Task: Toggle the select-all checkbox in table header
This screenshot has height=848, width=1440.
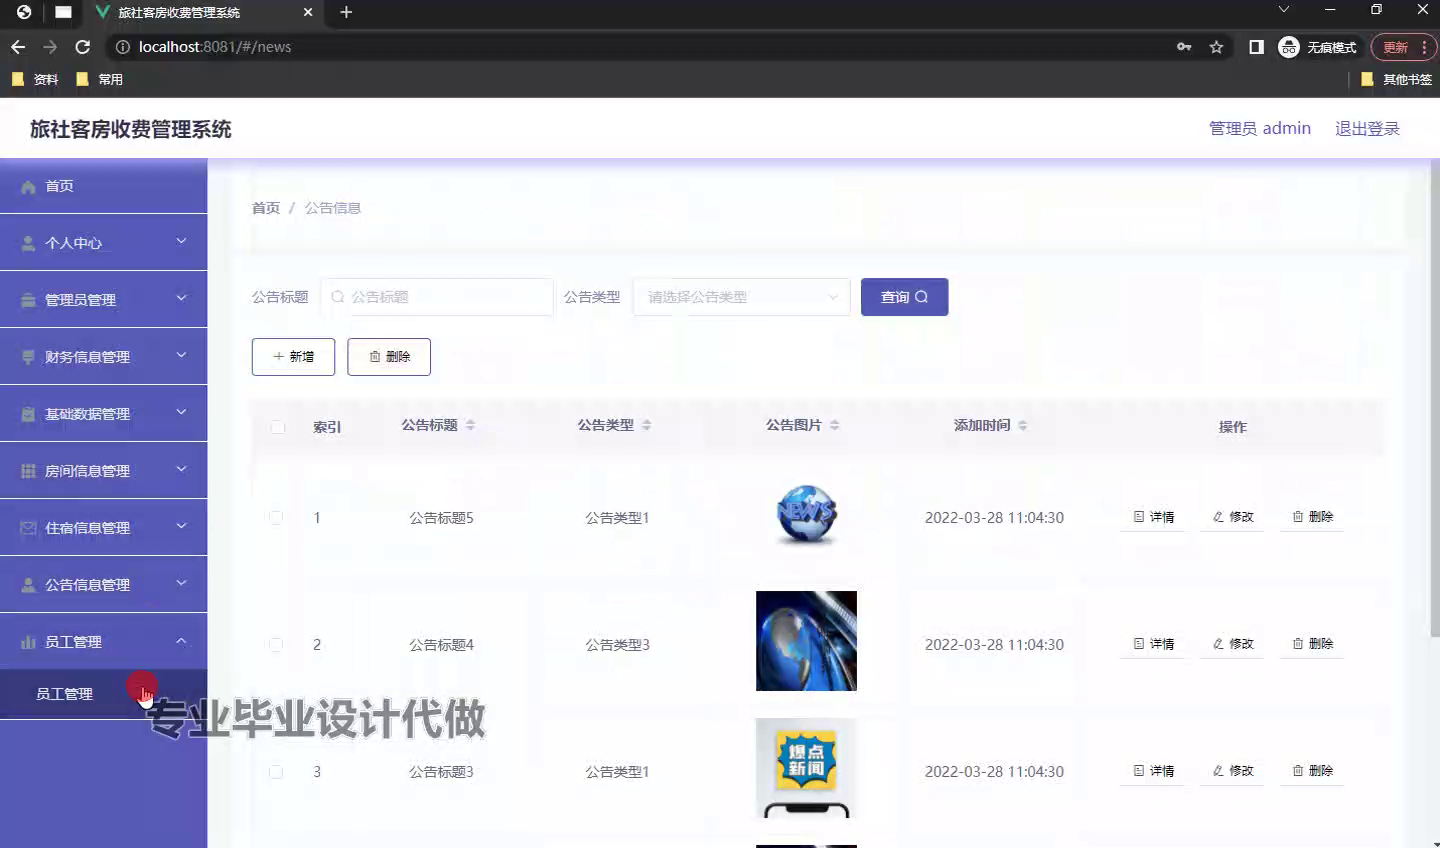Action: tap(276, 426)
